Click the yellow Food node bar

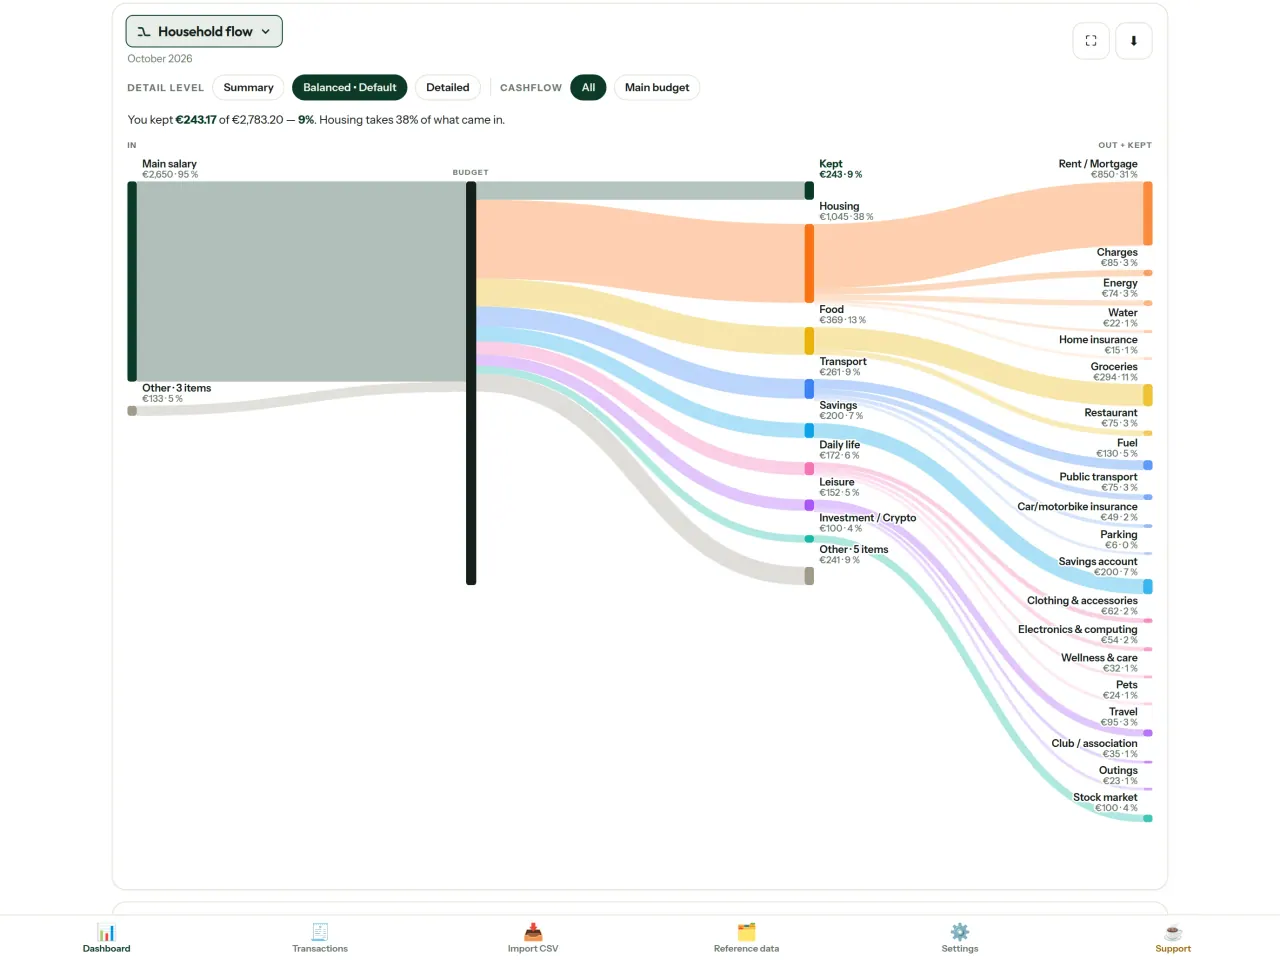pyautogui.click(x=809, y=341)
